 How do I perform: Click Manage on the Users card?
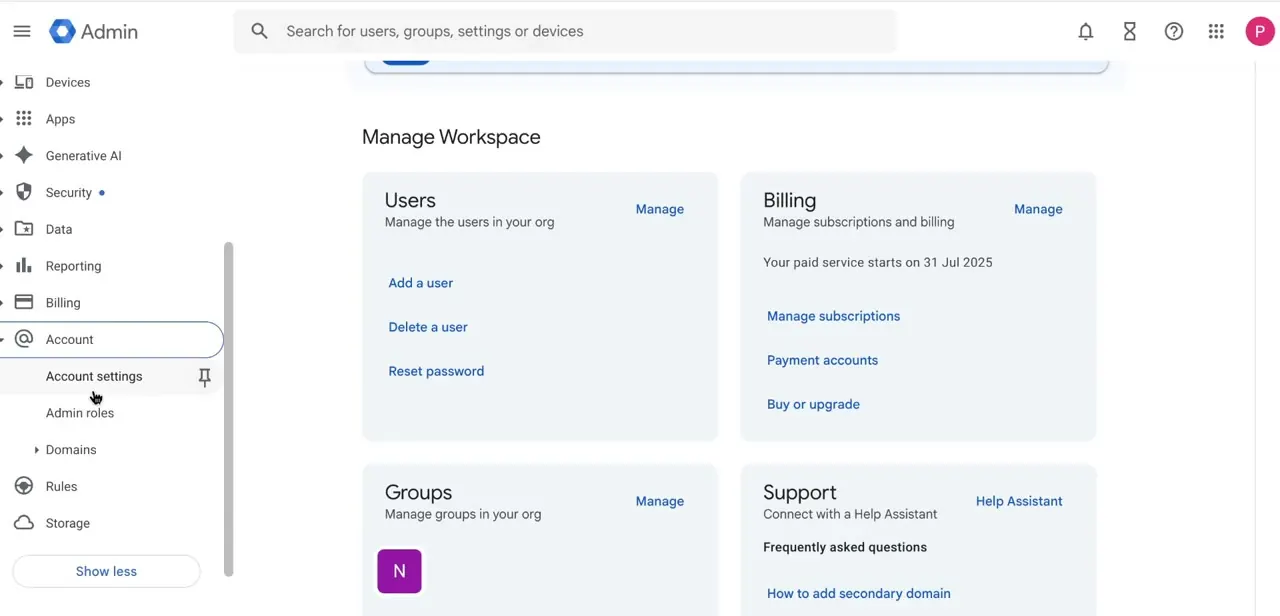coord(660,209)
